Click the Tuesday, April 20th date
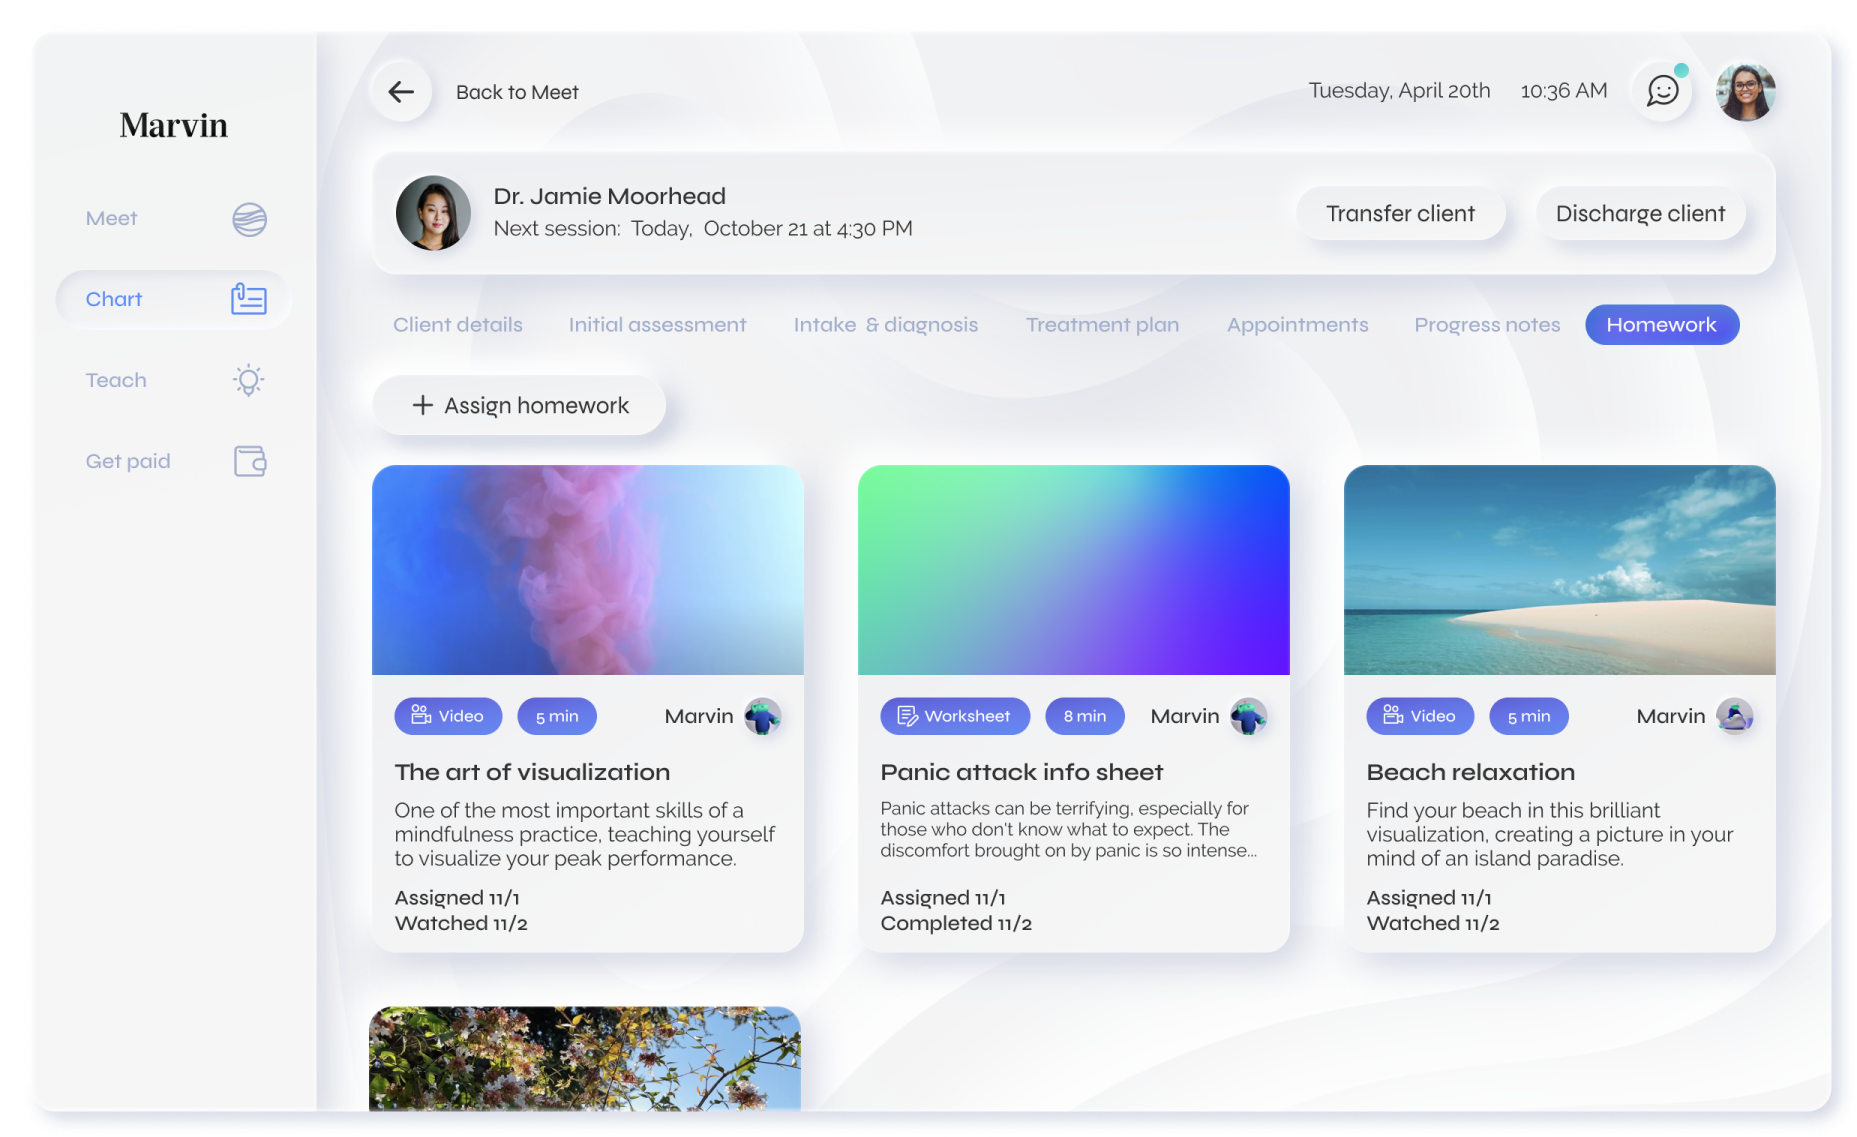Image resolution: width=1857 pixels, height=1137 pixels. tap(1399, 91)
